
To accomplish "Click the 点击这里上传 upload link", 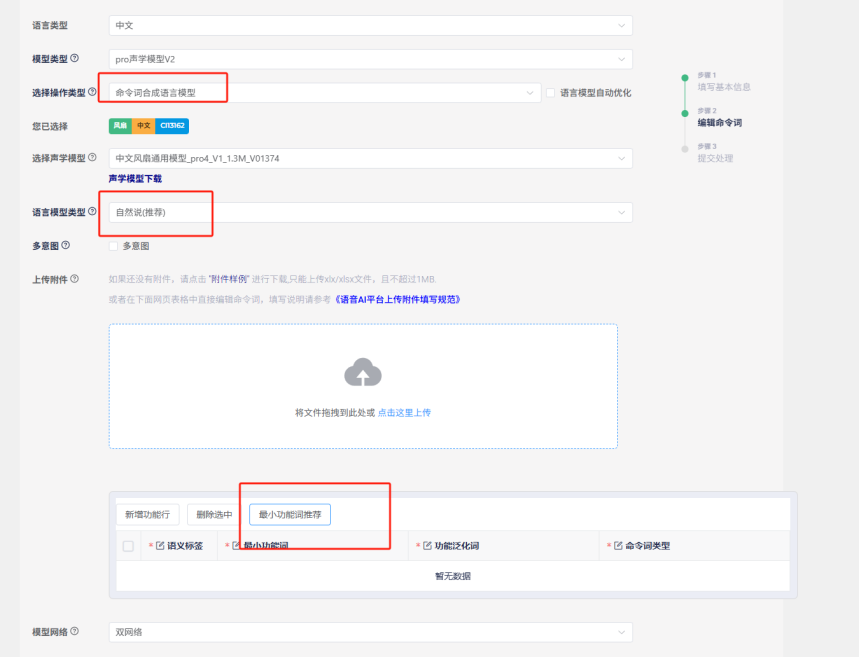I will click(x=404, y=412).
